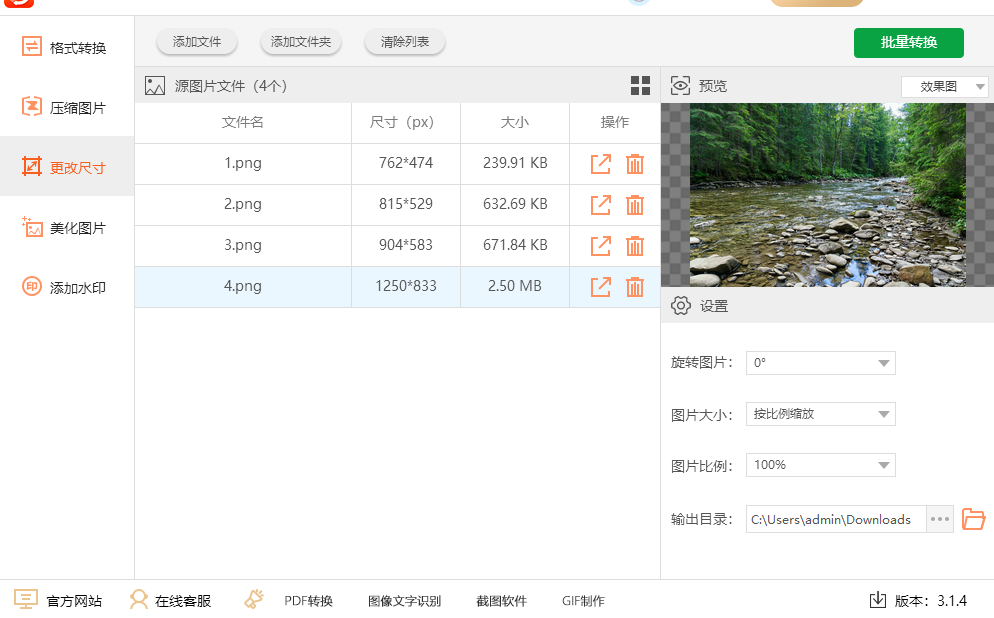
Task: Open the 截图软件 footer link
Action: click(501, 601)
